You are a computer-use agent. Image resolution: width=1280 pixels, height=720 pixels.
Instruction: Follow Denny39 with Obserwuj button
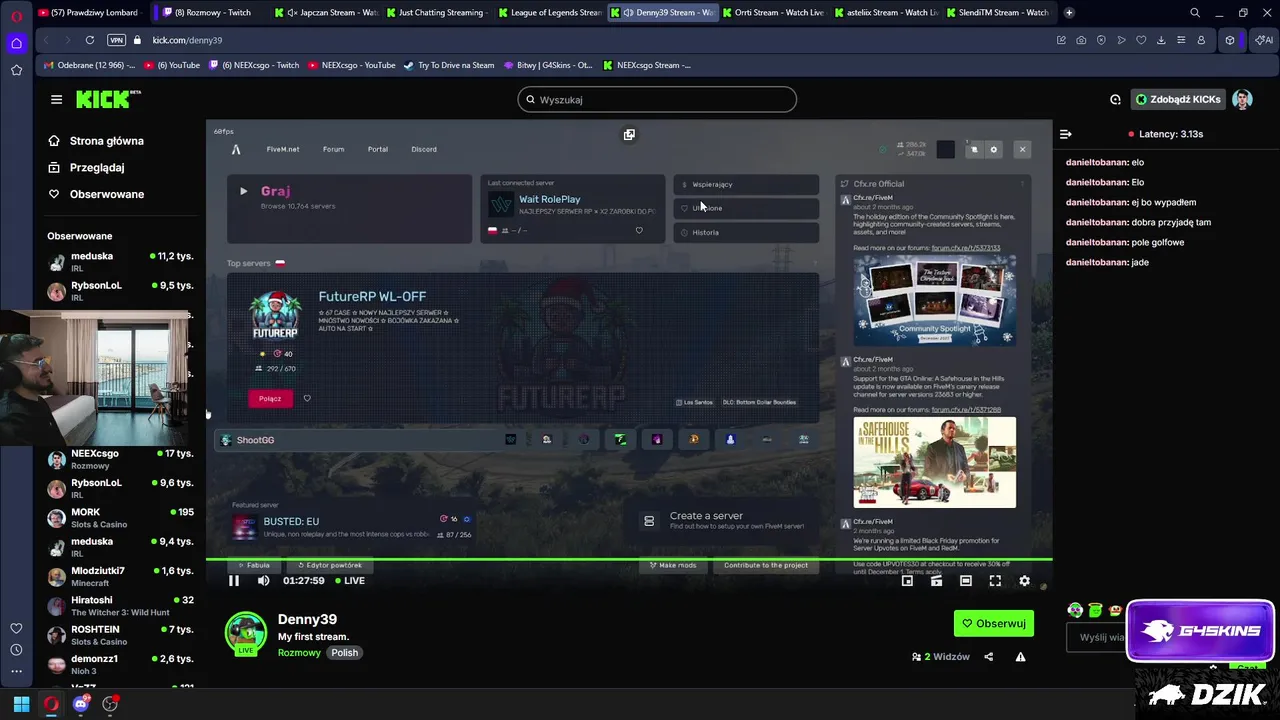(x=994, y=623)
